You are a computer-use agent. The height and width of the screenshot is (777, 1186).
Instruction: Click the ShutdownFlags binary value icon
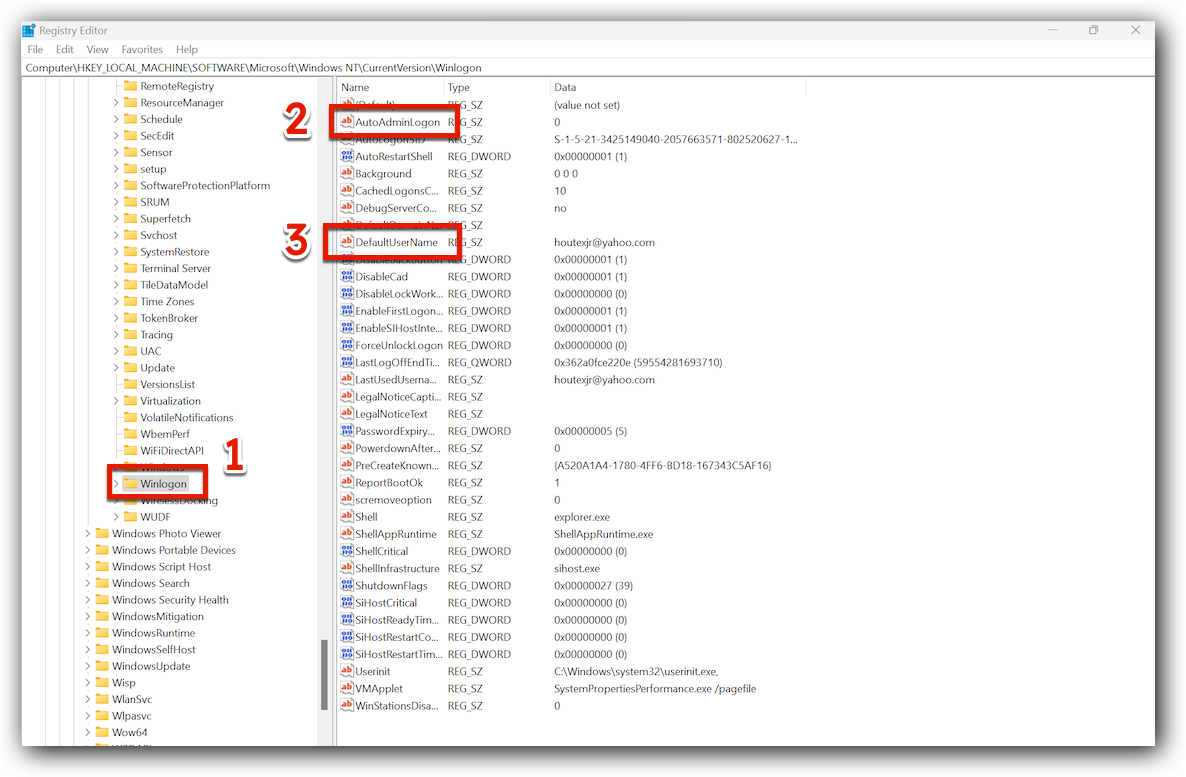coord(347,586)
